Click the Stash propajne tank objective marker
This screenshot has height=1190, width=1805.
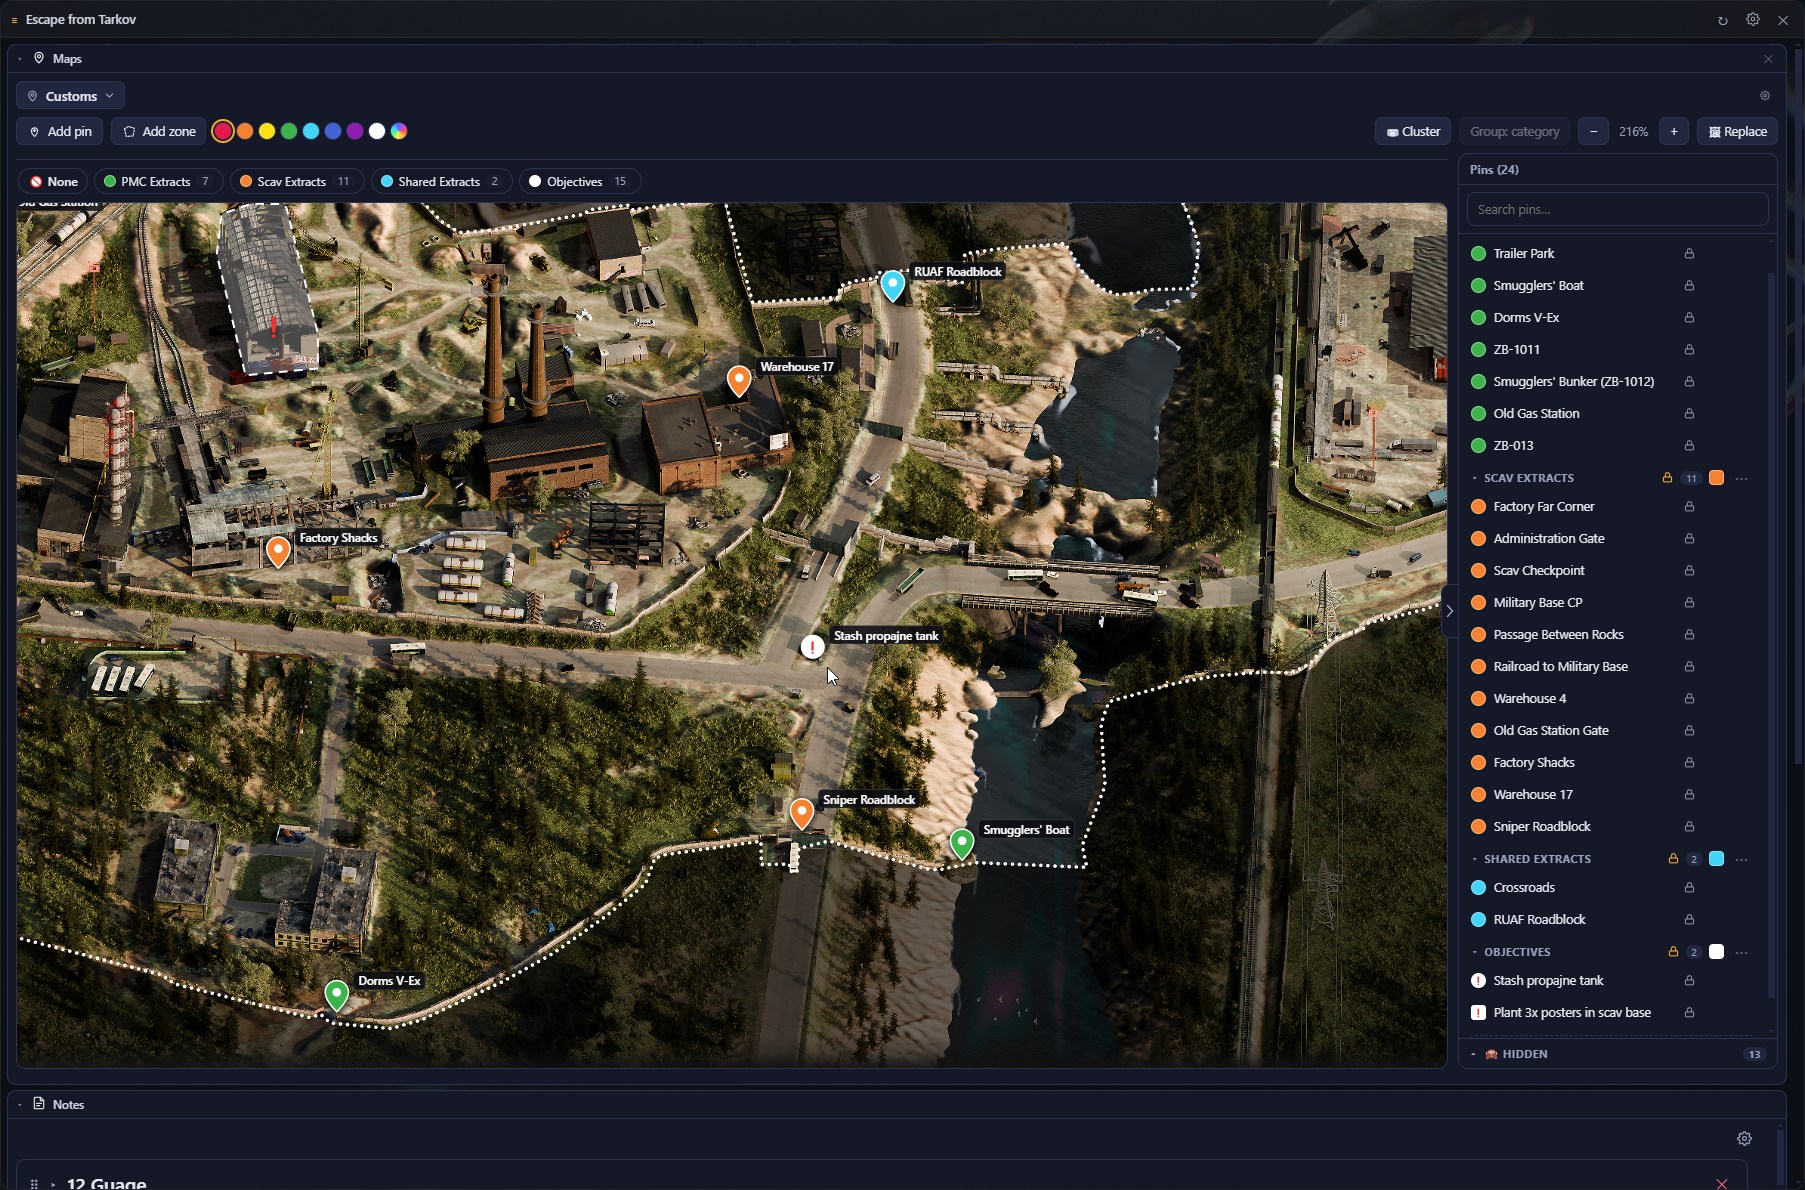click(x=812, y=647)
